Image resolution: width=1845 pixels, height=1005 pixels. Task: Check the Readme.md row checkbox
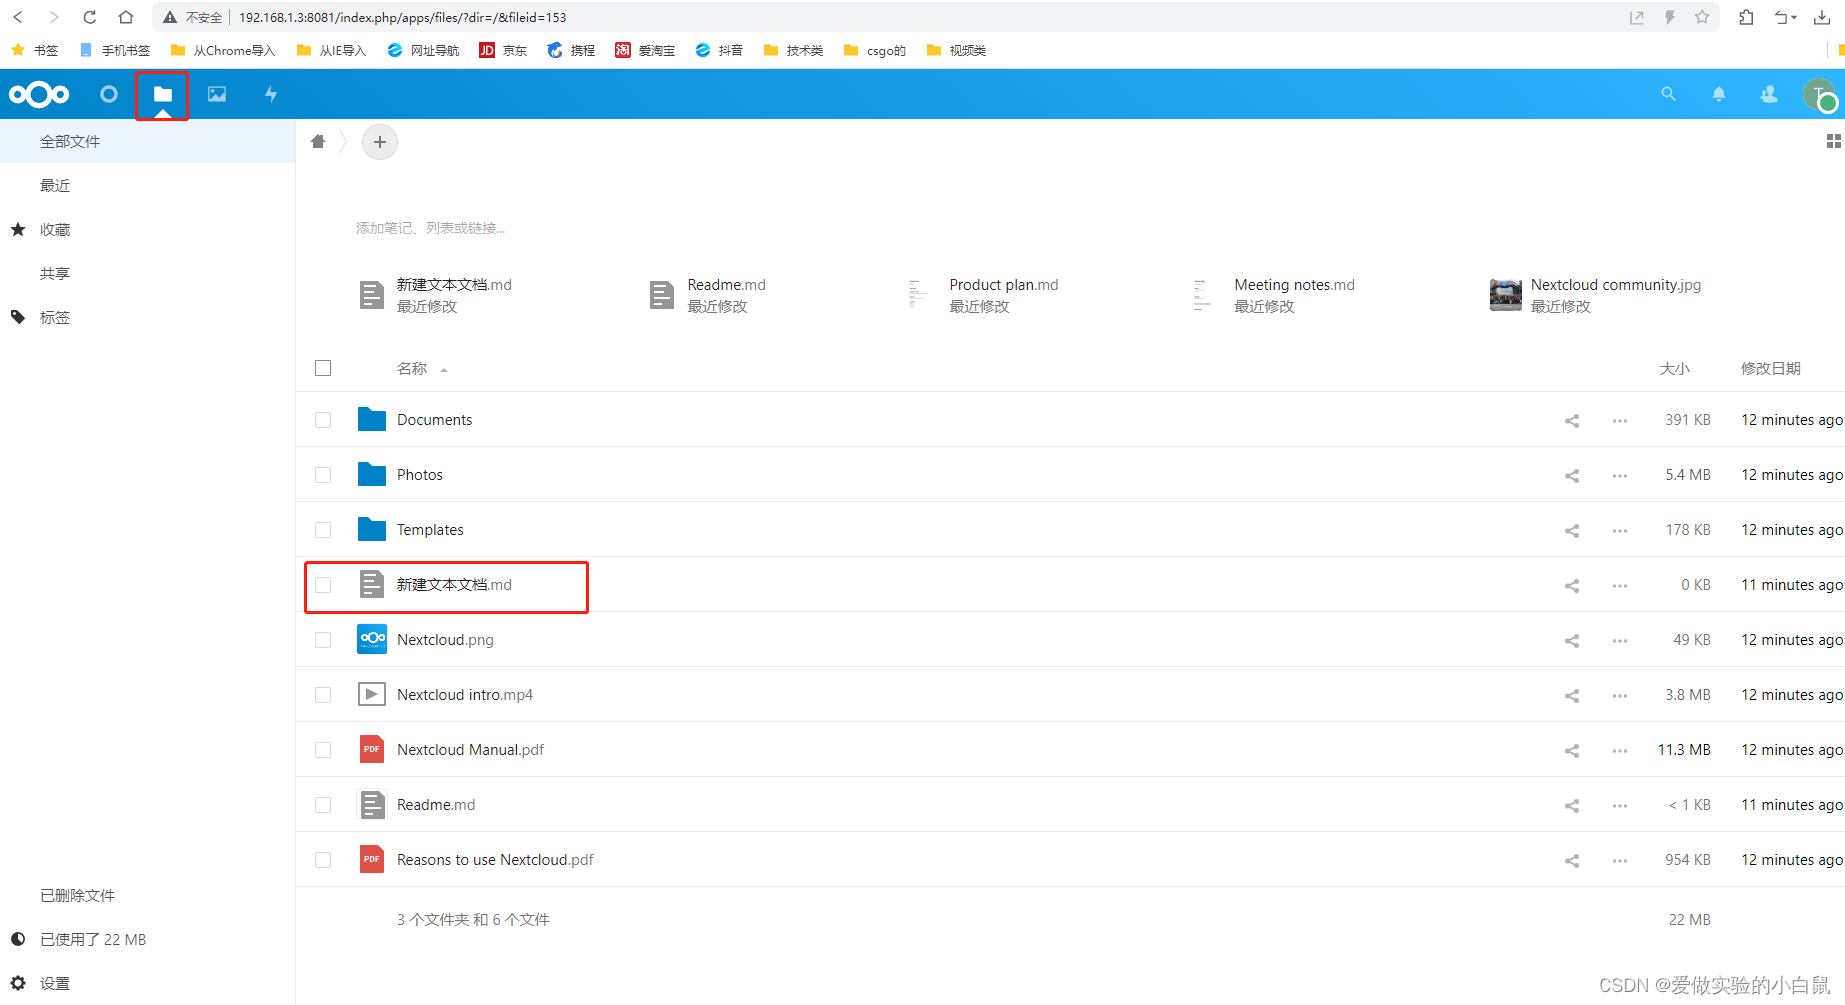[323, 805]
